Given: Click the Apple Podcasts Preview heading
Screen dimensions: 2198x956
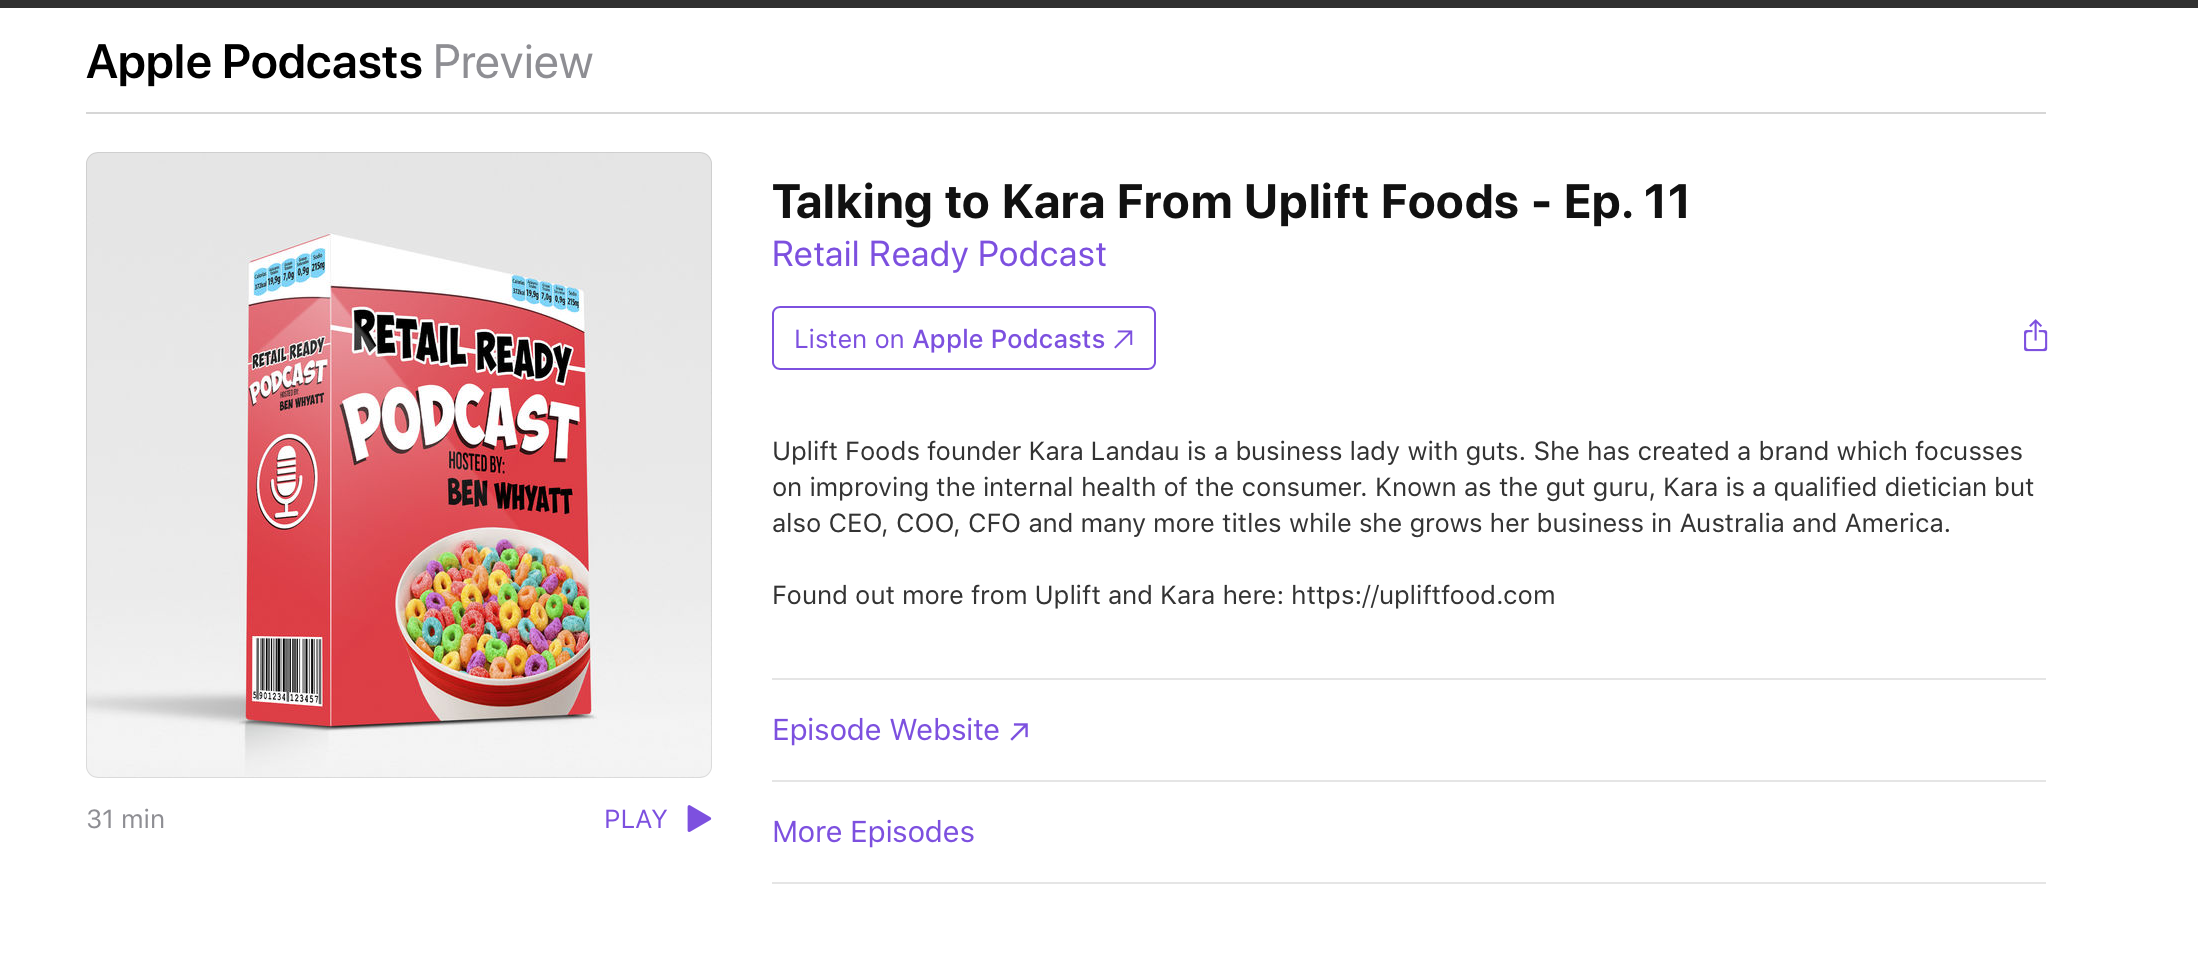Looking at the screenshot, I should point(339,62).
